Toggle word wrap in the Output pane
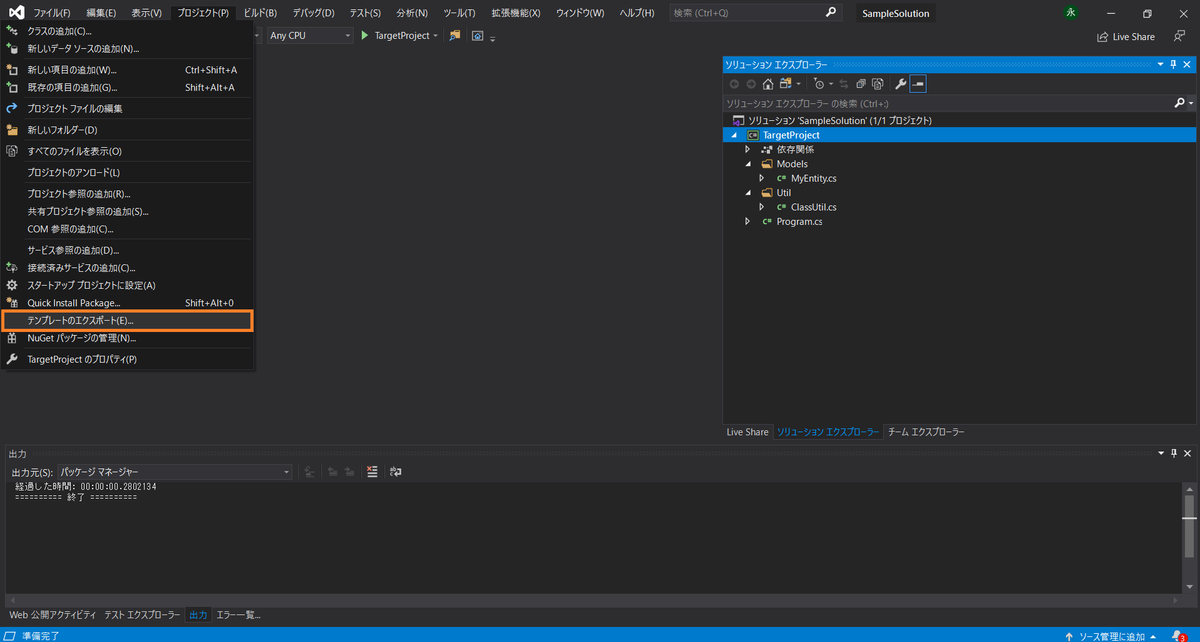The image size is (1200, 642). pos(396,471)
